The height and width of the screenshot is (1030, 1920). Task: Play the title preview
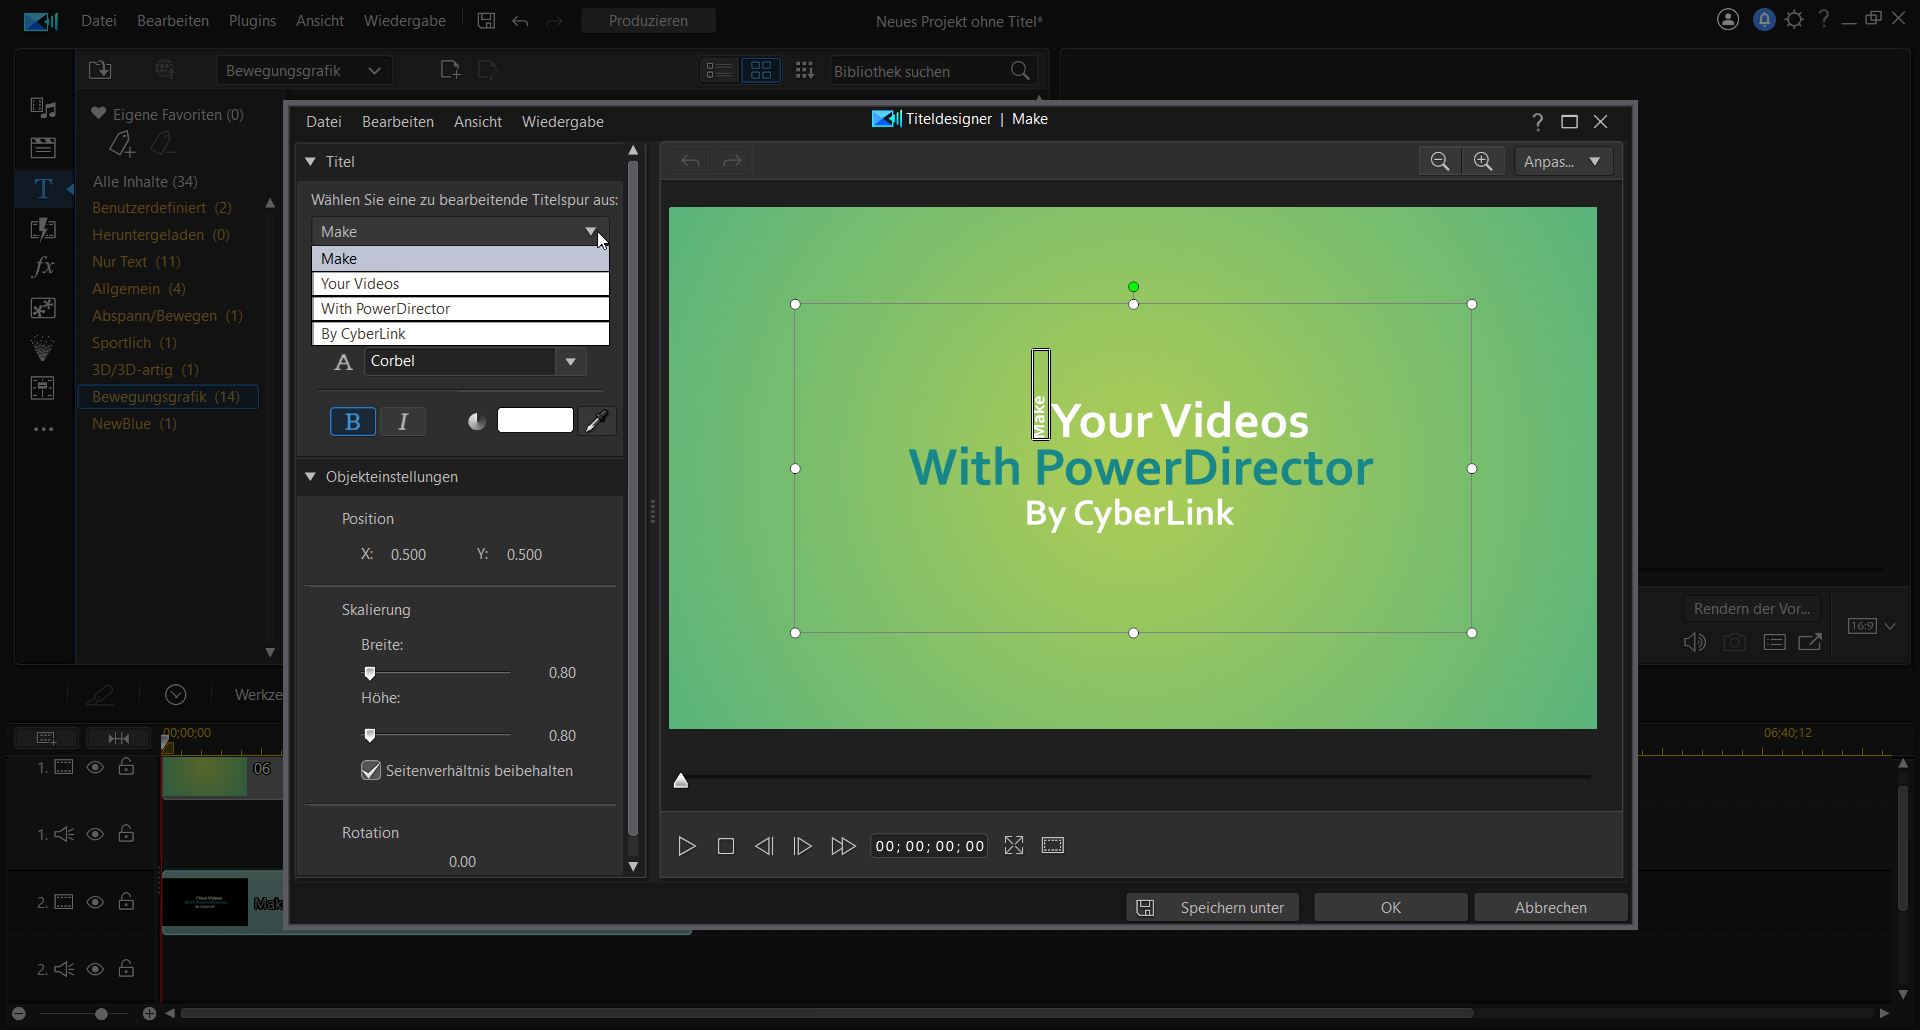click(687, 846)
